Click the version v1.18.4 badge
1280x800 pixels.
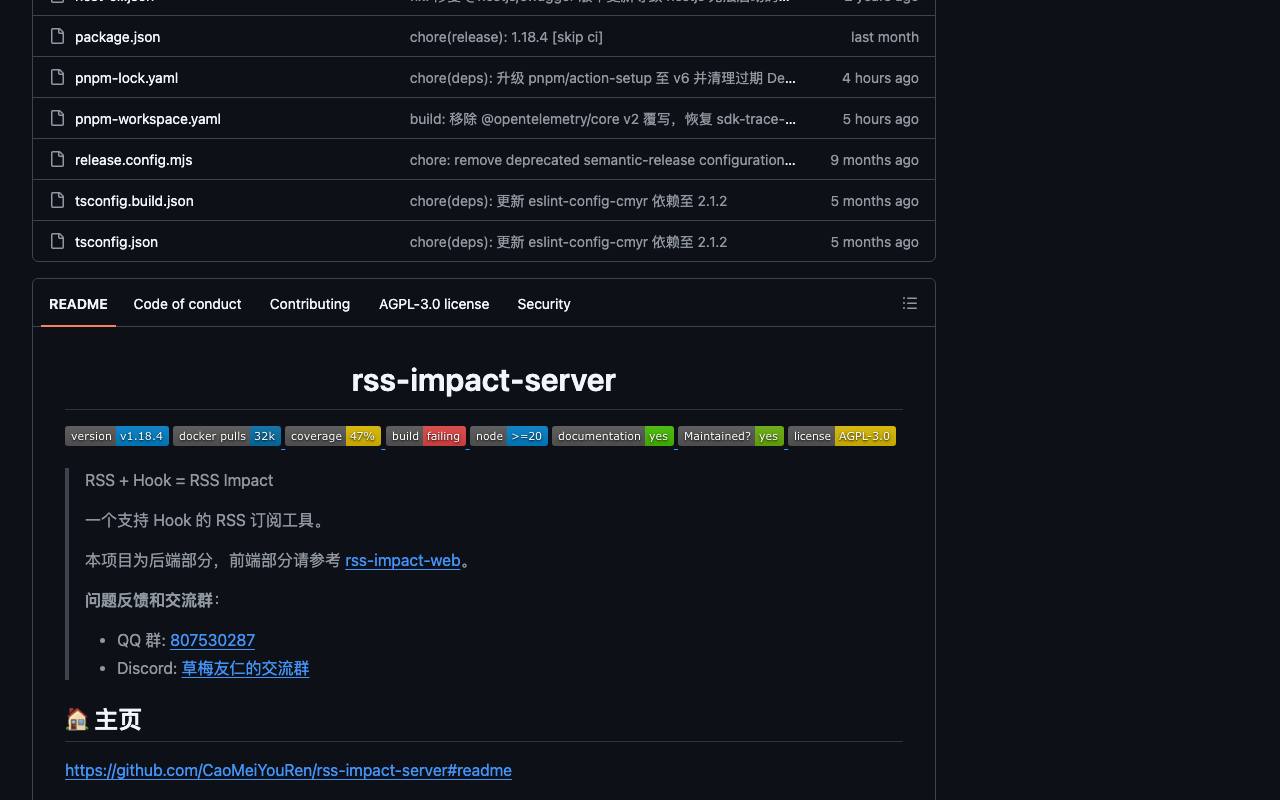(117, 436)
